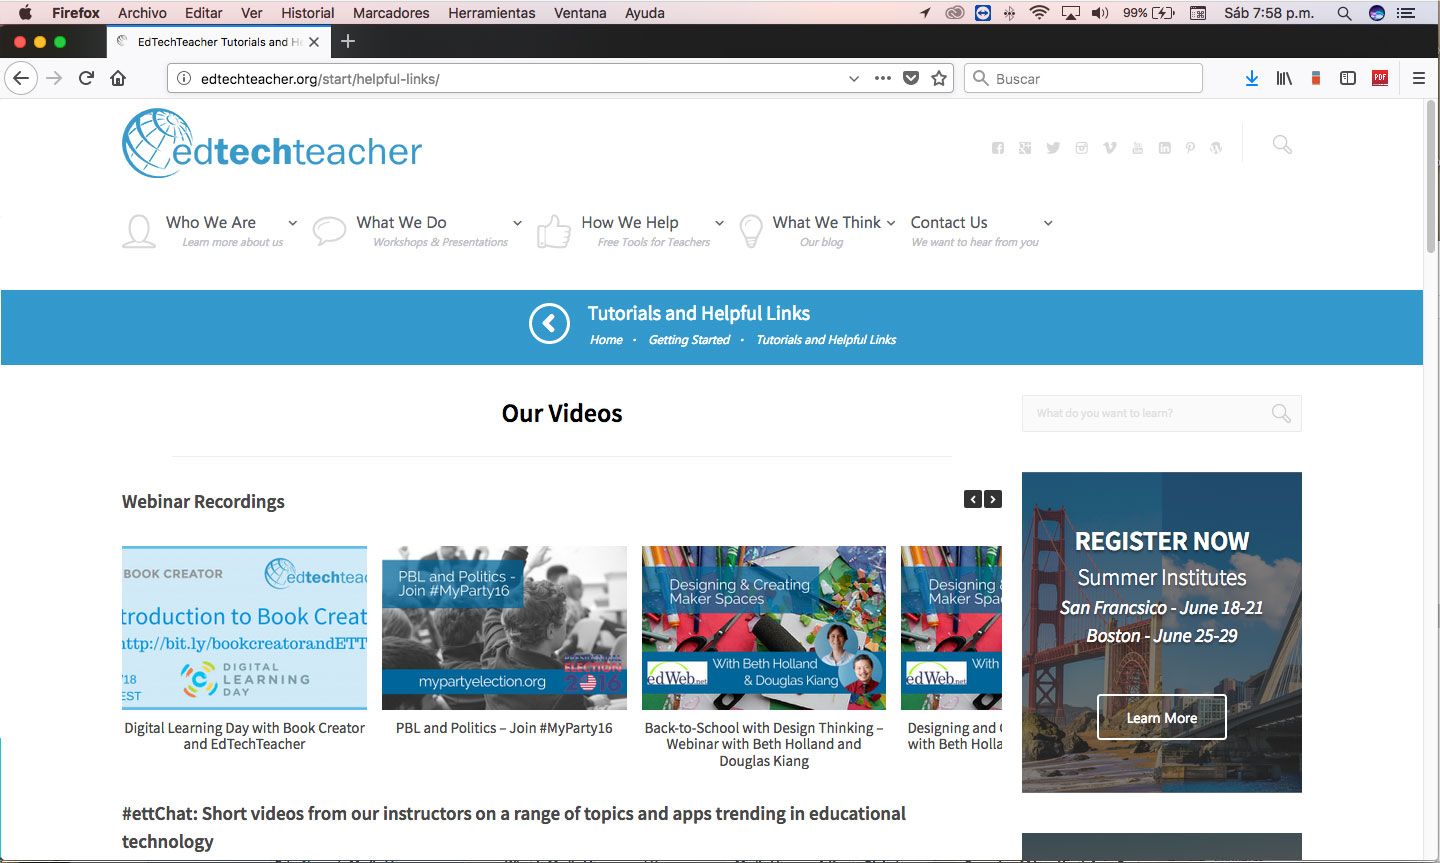Viewport: 1440px width, 863px height.
Task: Toggle the Firefox sidebar view
Action: (1348, 78)
